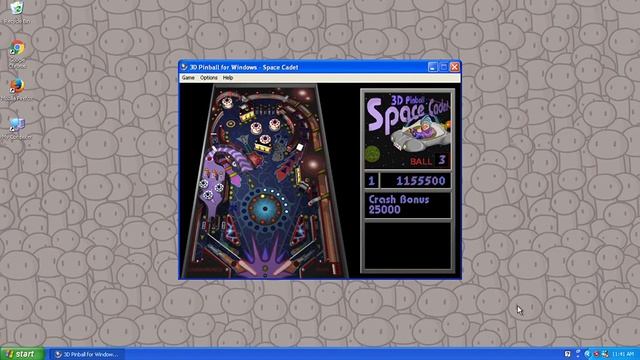Click the tray icon beside the clock
The height and width of the screenshot is (360, 640).
coord(605,354)
